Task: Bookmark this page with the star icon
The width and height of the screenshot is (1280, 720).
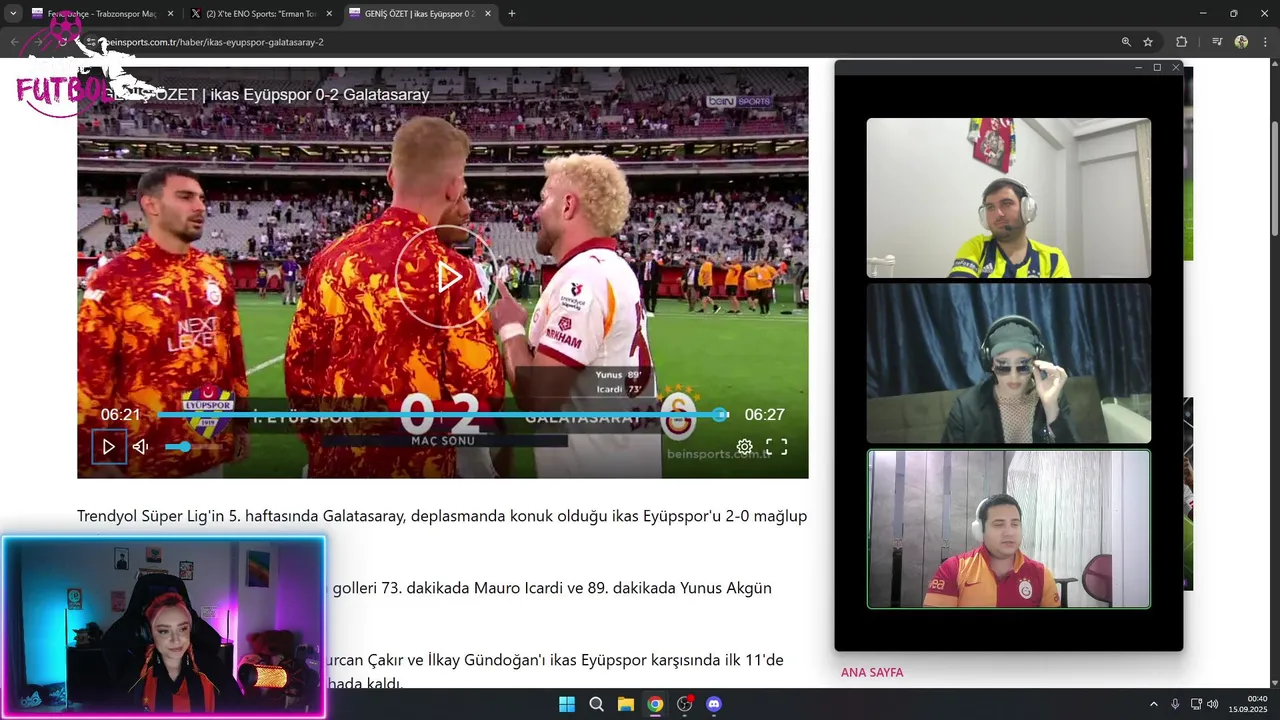Action: tap(1148, 42)
